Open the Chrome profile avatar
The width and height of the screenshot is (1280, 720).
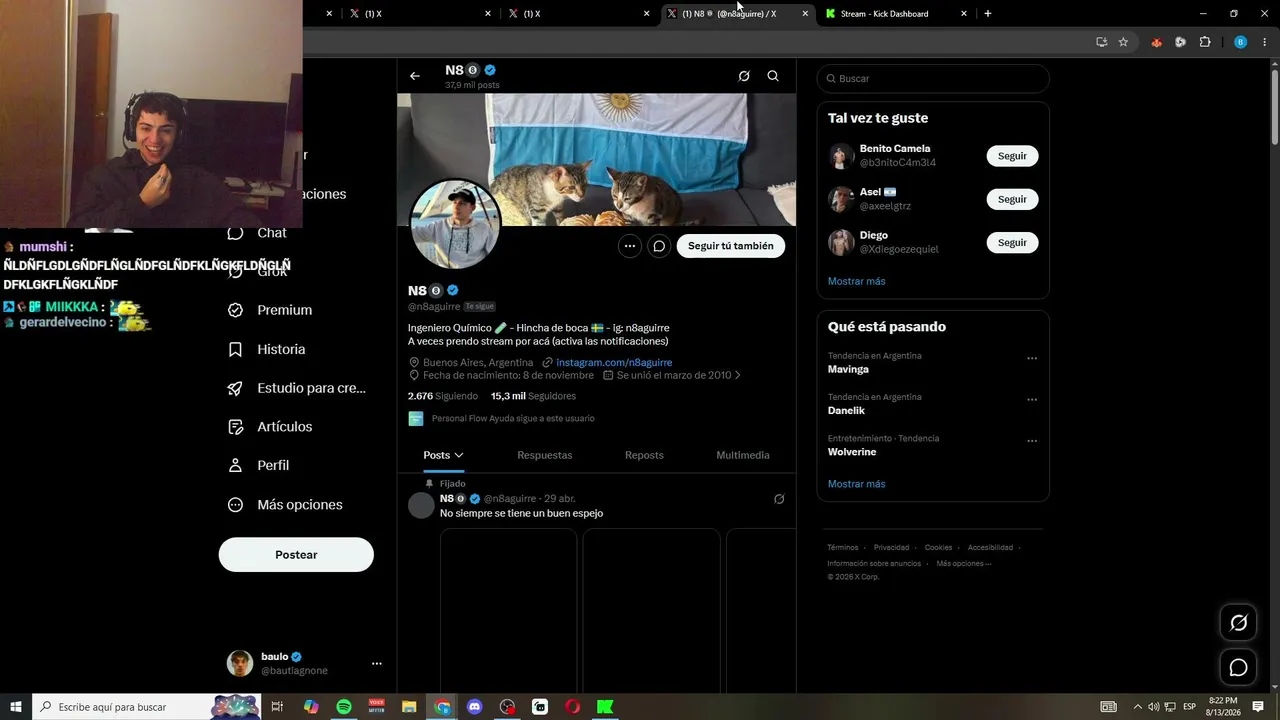tap(1240, 42)
